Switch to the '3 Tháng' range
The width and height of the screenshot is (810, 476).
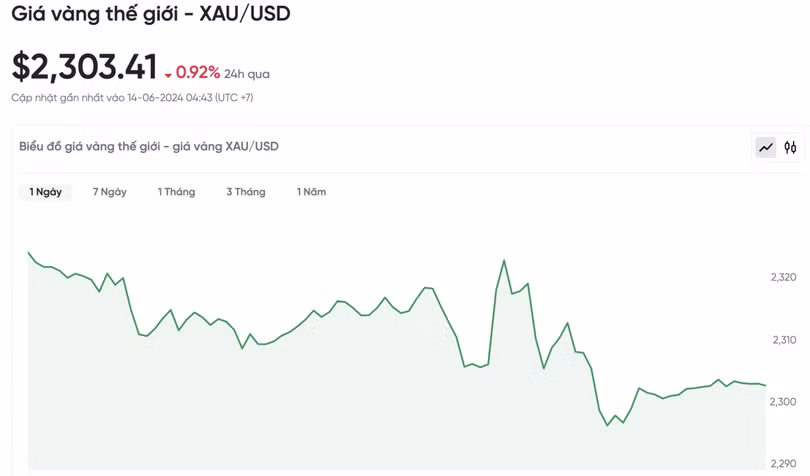tap(246, 192)
